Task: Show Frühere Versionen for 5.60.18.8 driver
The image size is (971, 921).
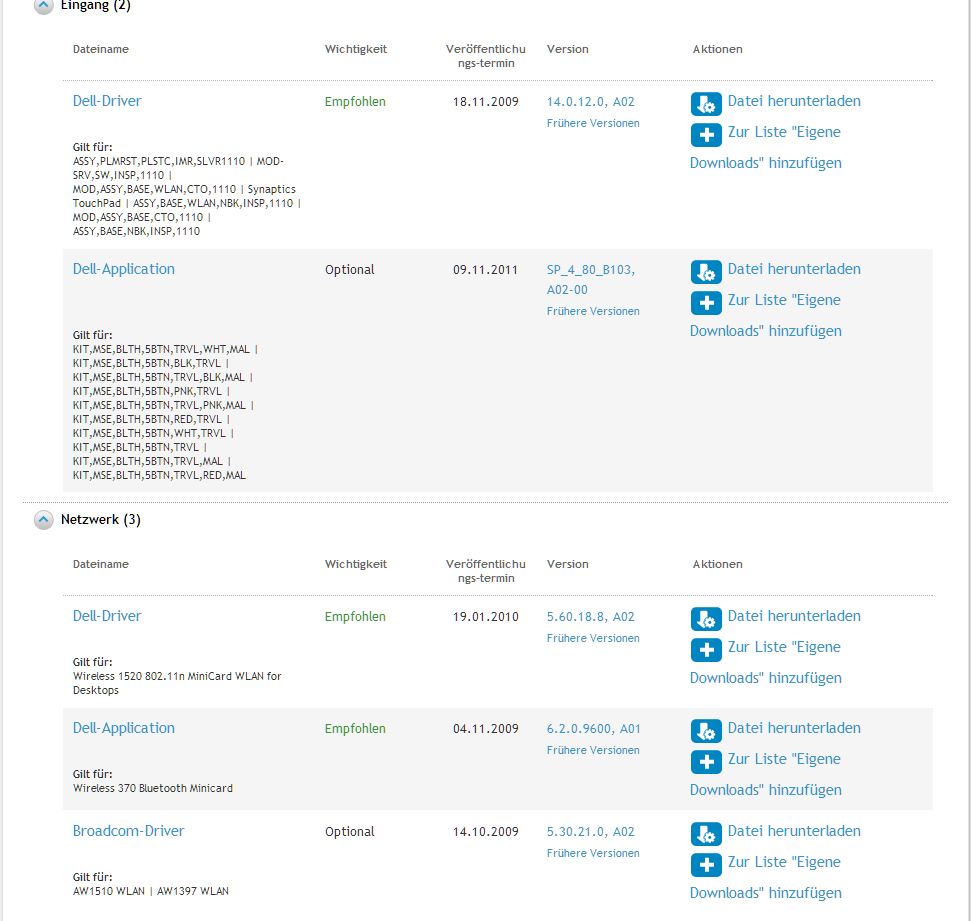Action: pyautogui.click(x=593, y=638)
